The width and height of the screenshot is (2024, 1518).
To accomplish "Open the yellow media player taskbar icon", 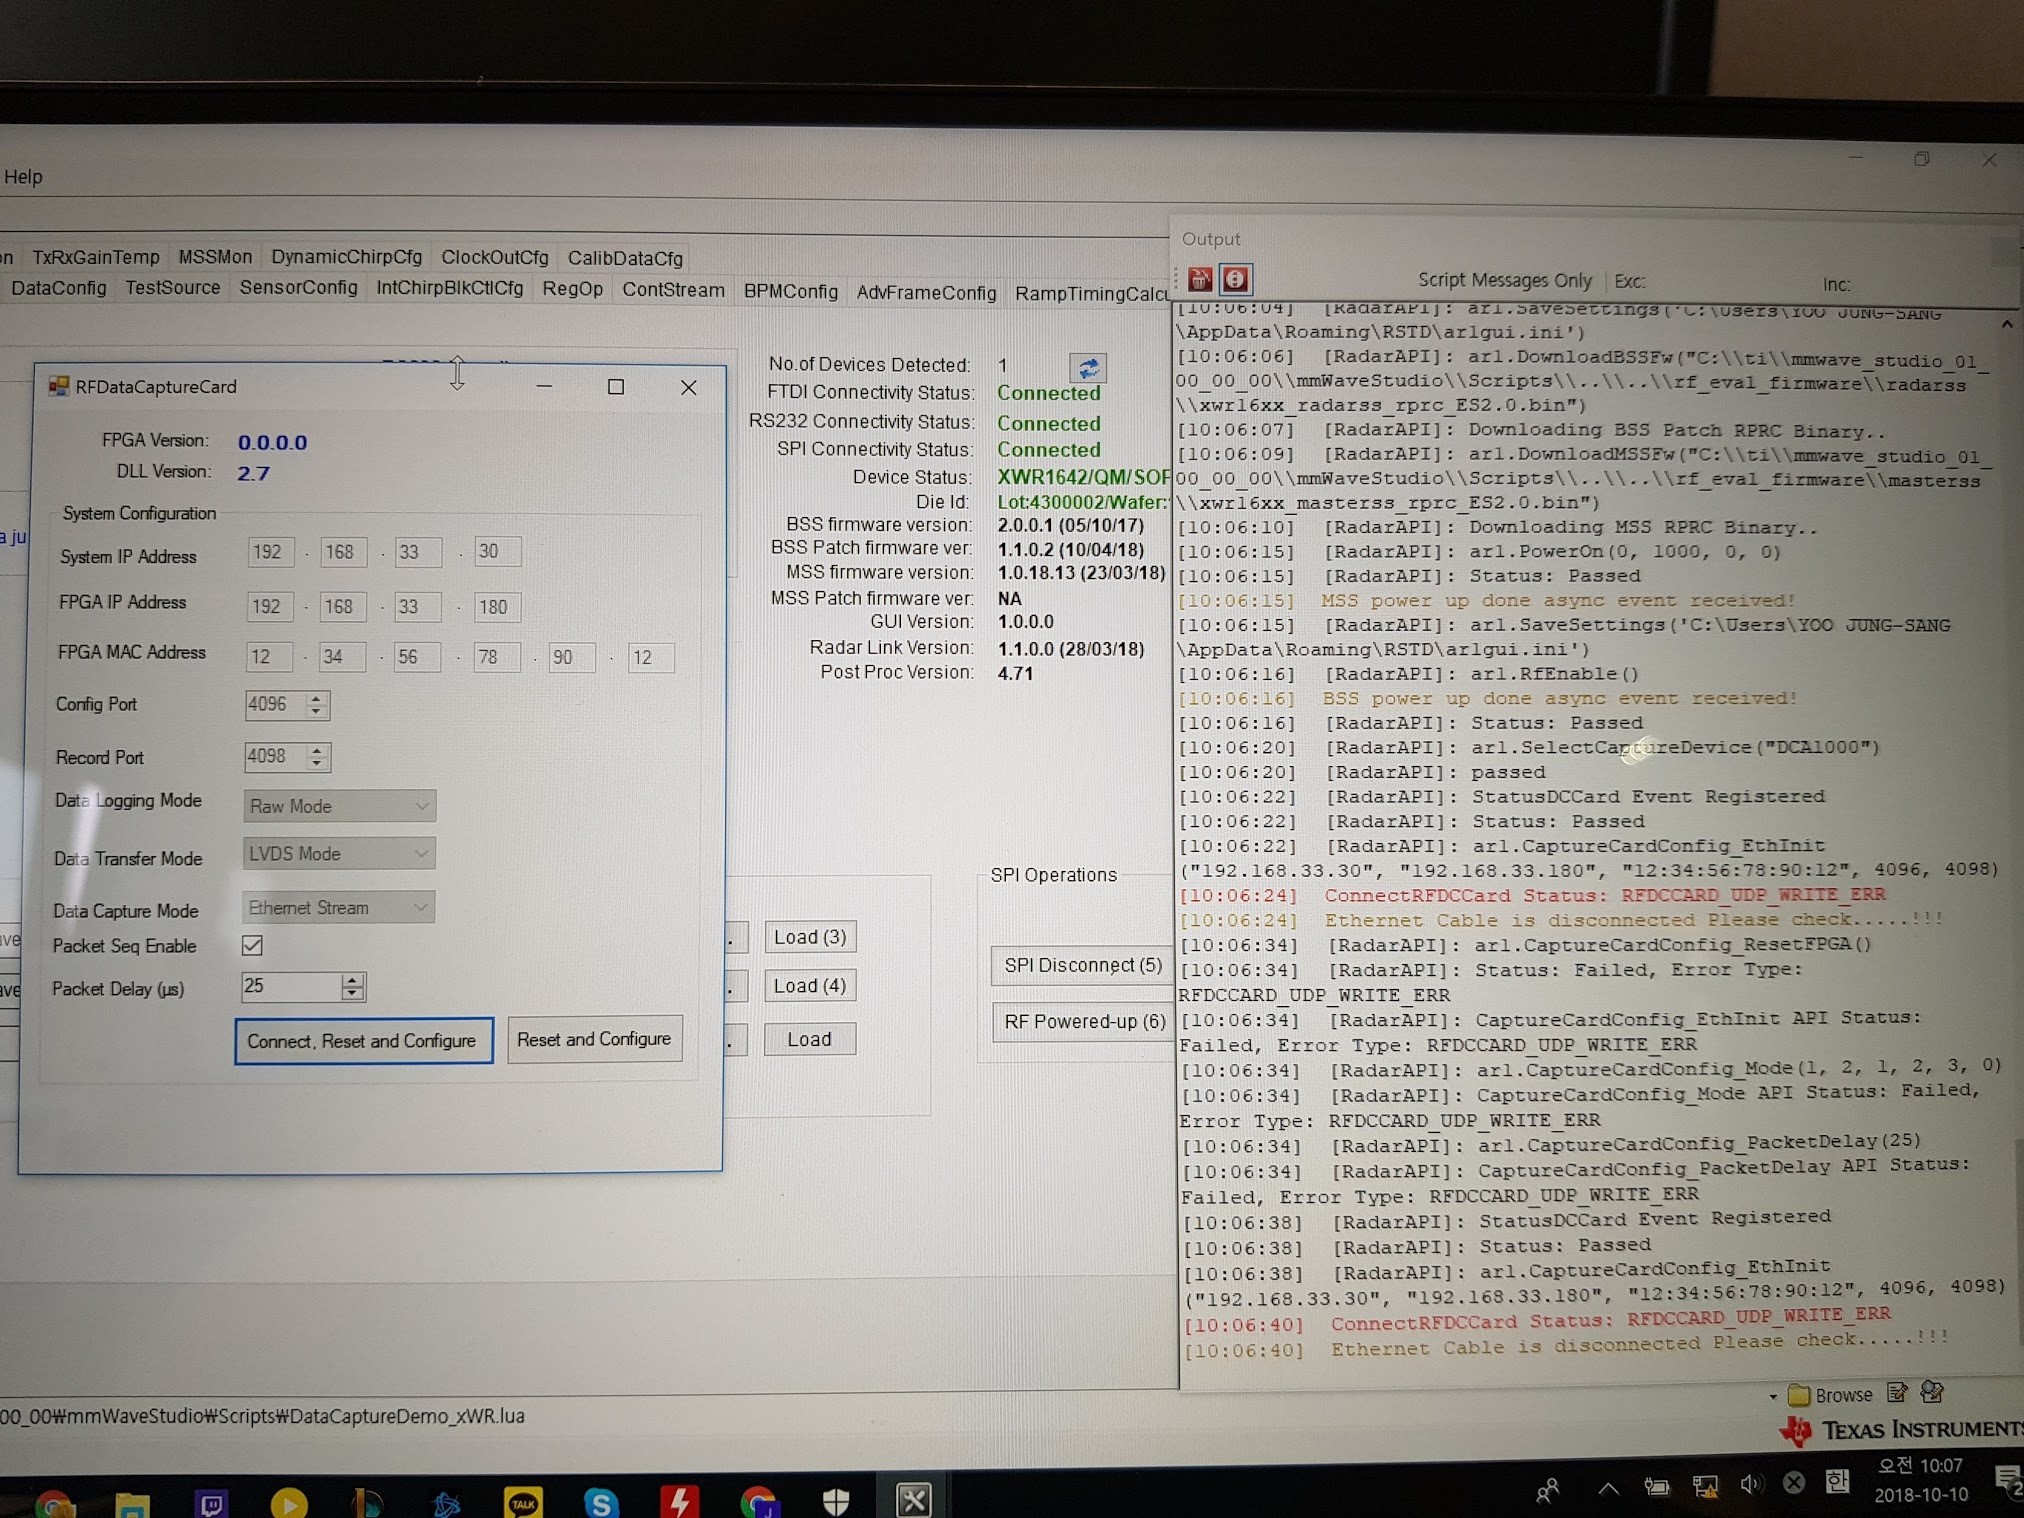I will click(289, 1502).
